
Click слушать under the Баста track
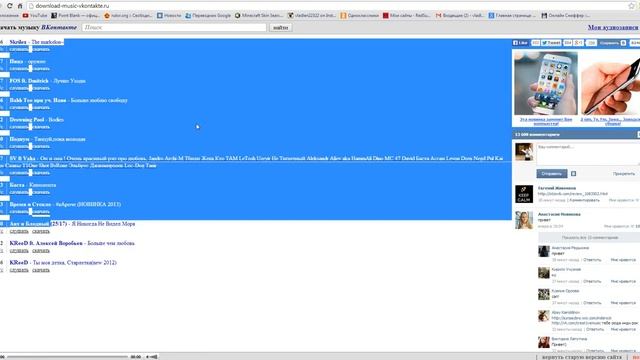click(x=19, y=192)
